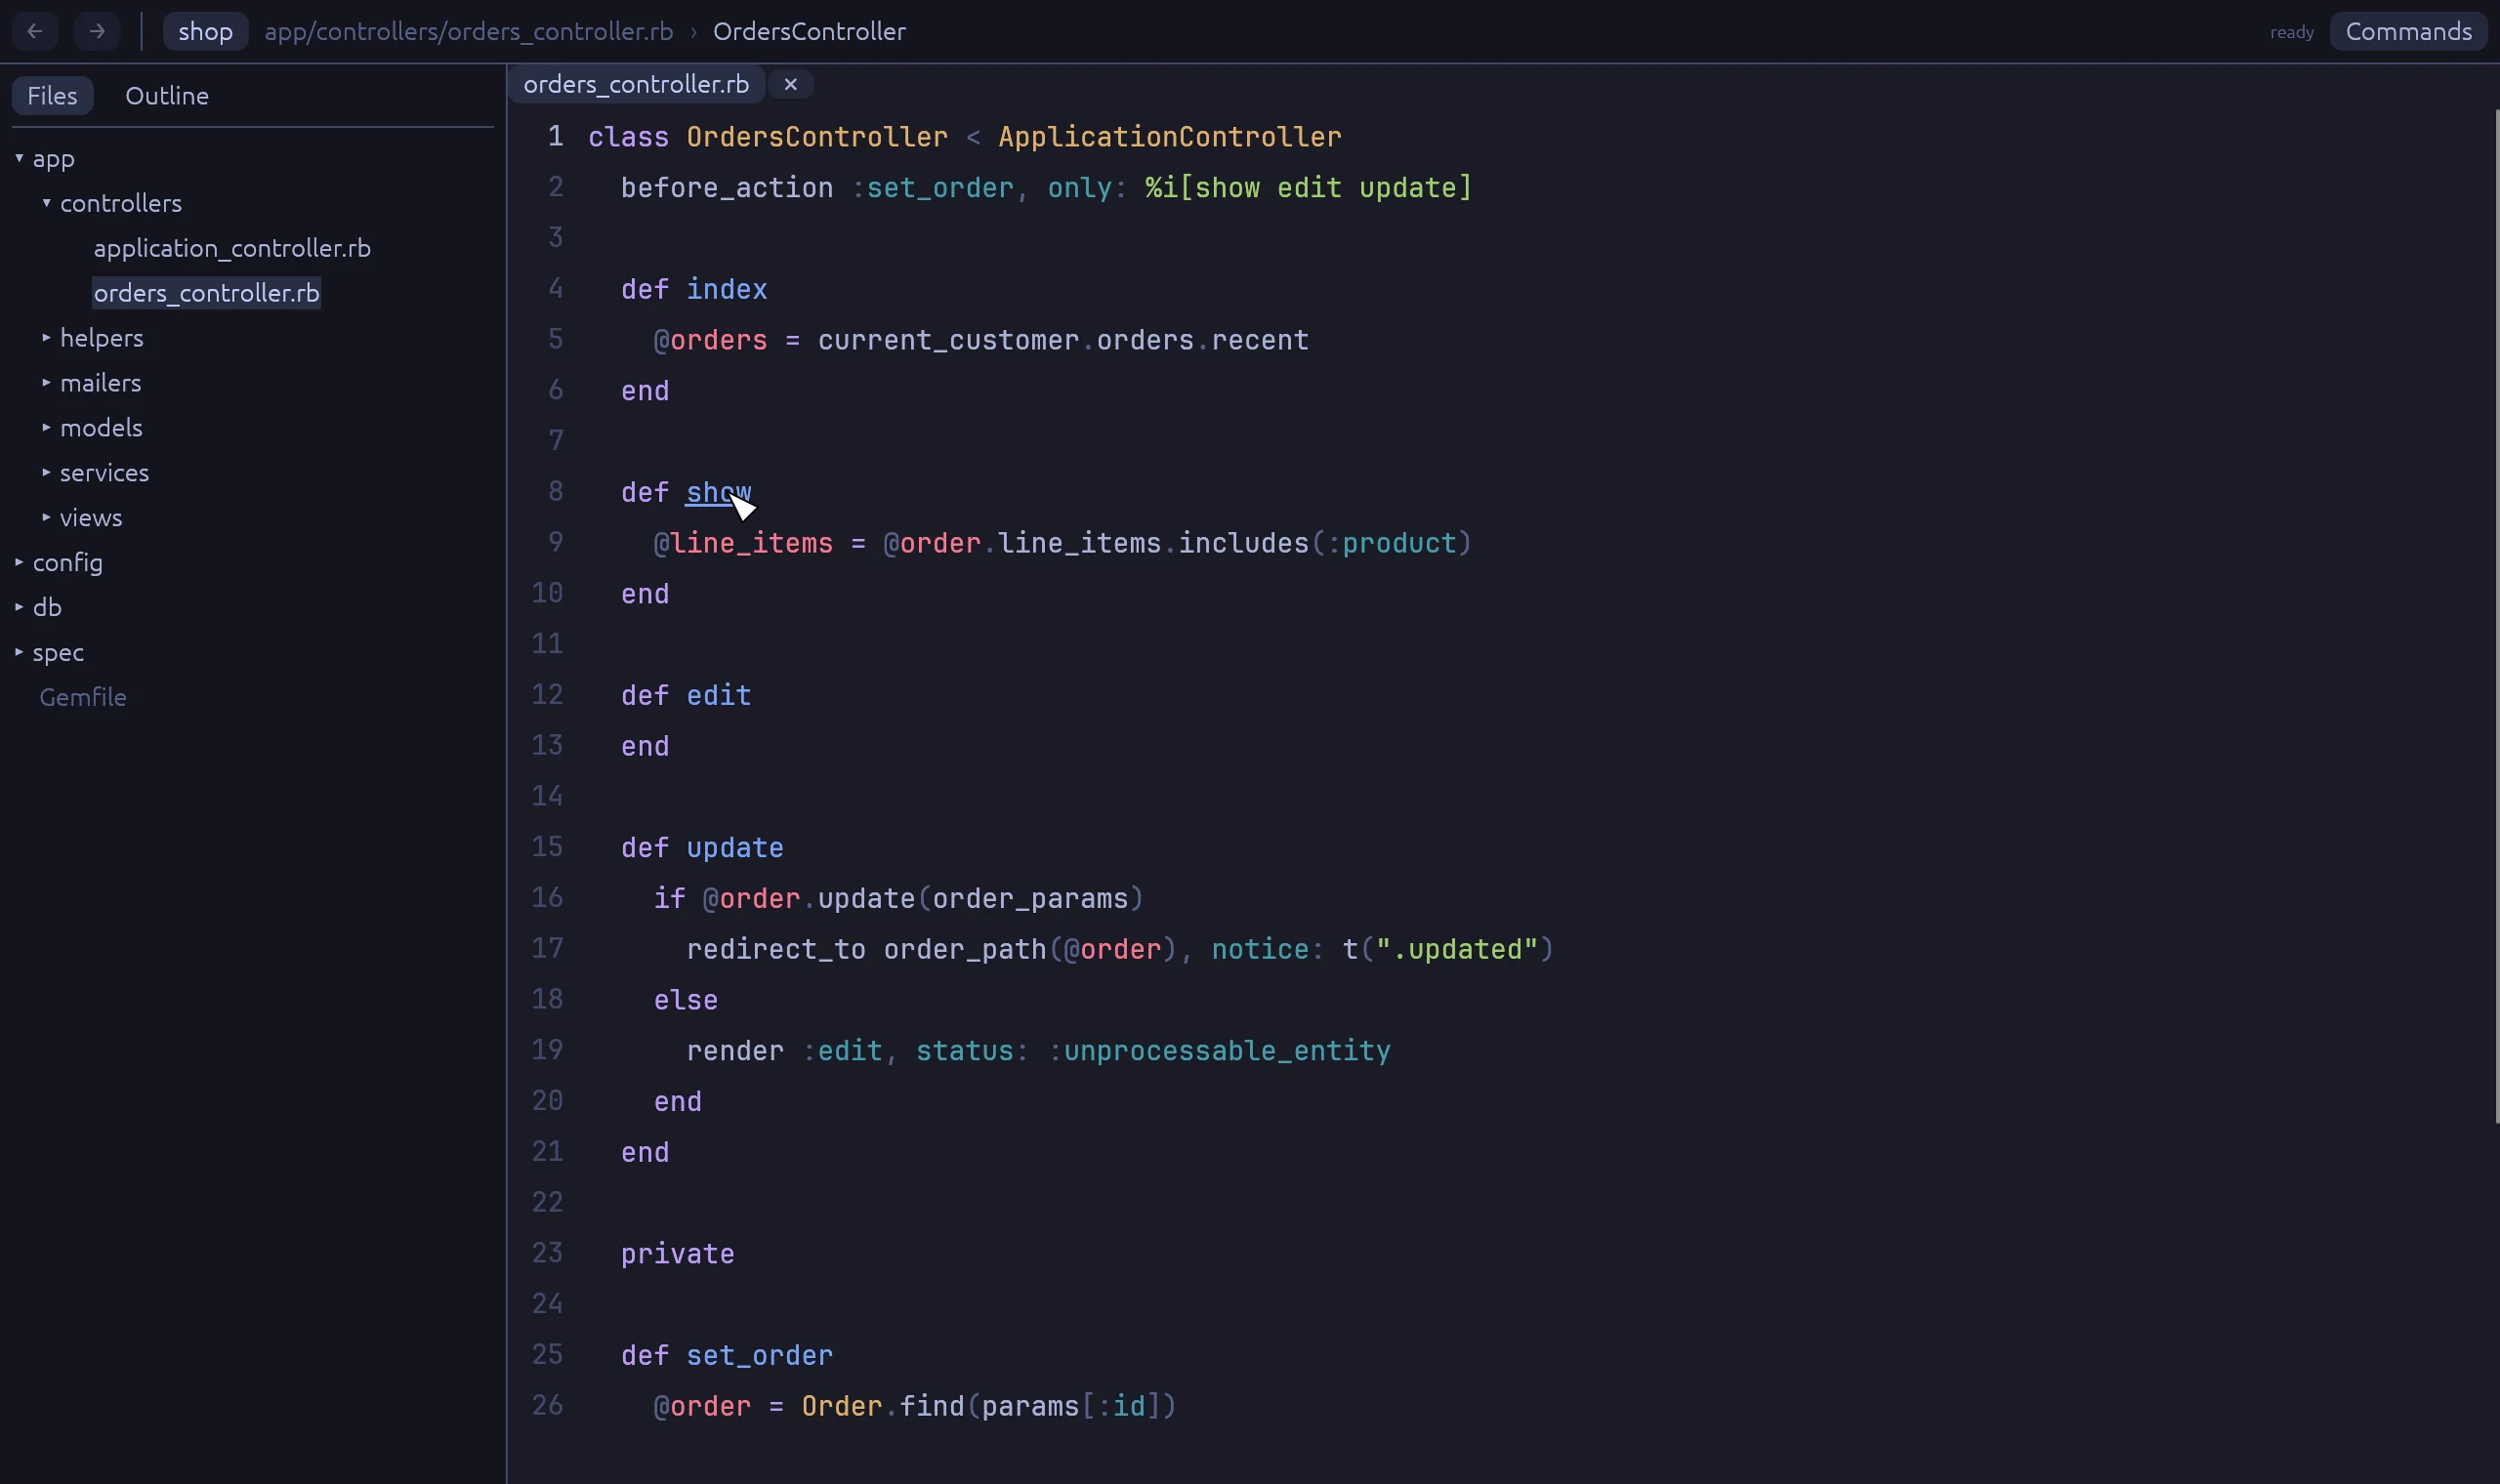Collapse the app folder arrow

pyautogui.click(x=19, y=158)
